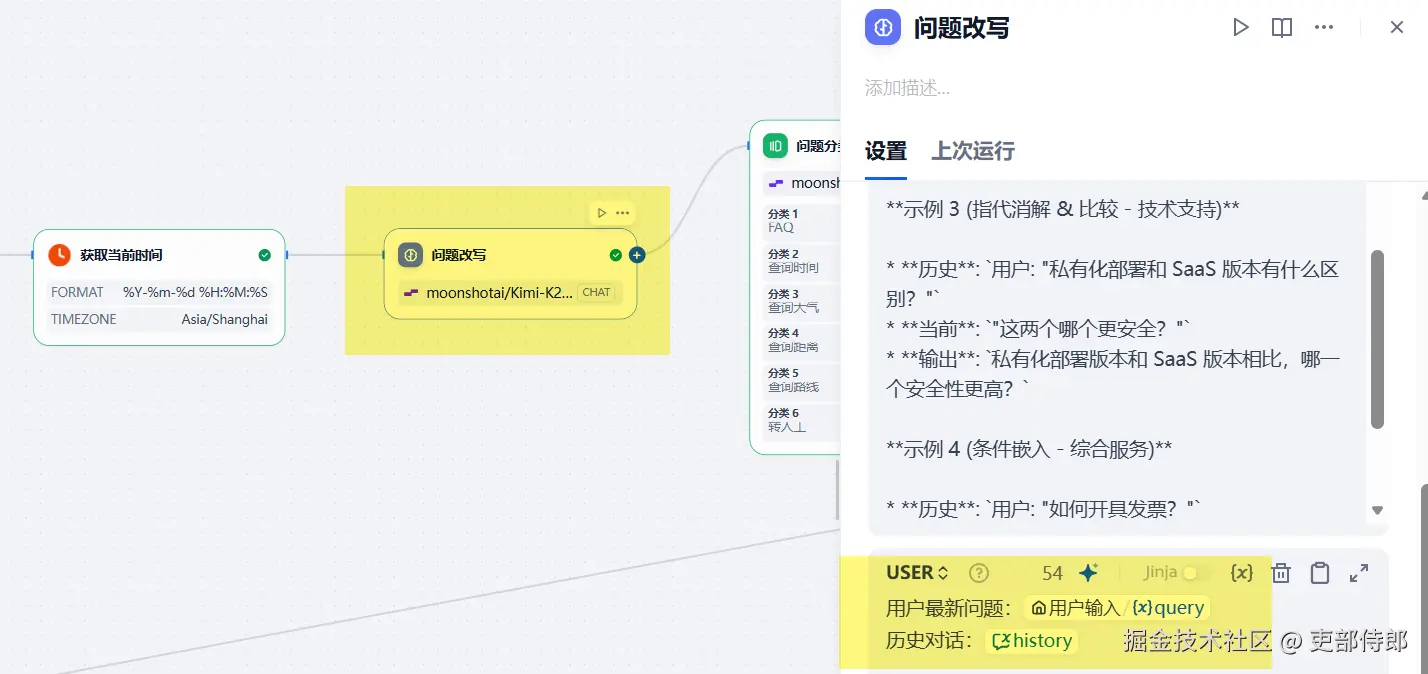
Task: Click the scroll-down arrow on the settings panel
Action: pyautogui.click(x=1376, y=509)
